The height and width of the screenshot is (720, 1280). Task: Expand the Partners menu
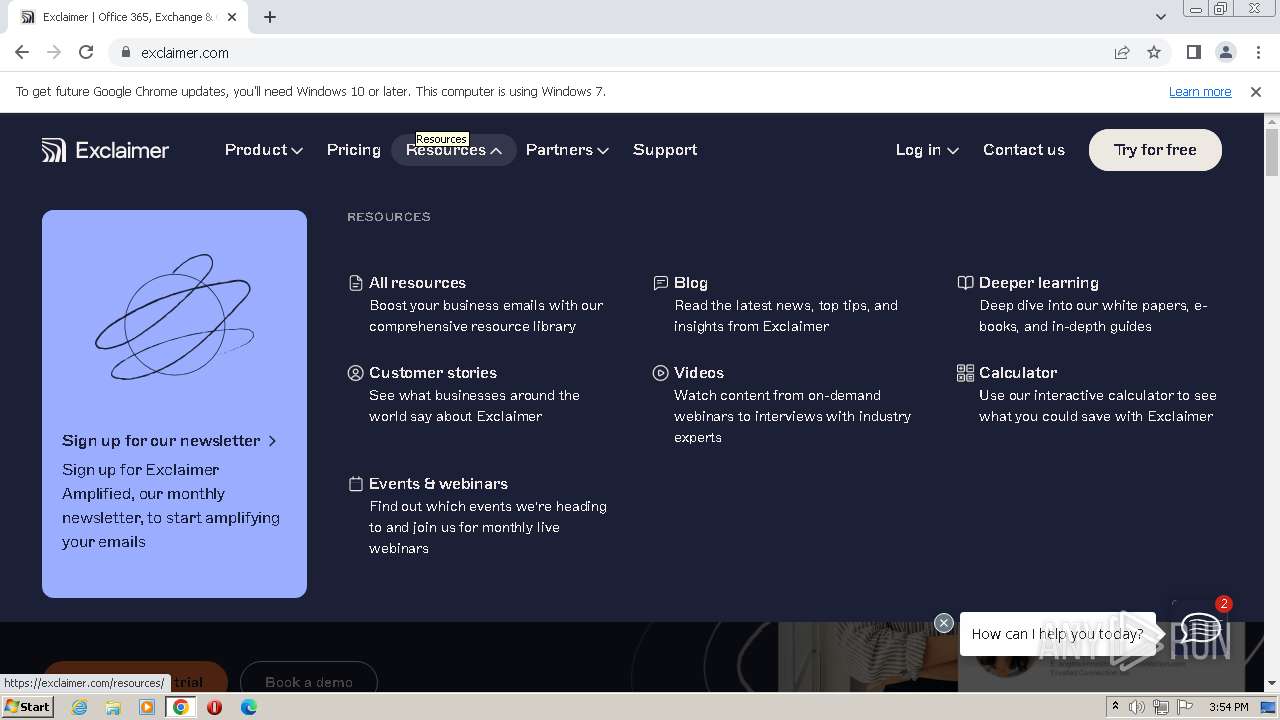pyautogui.click(x=567, y=150)
